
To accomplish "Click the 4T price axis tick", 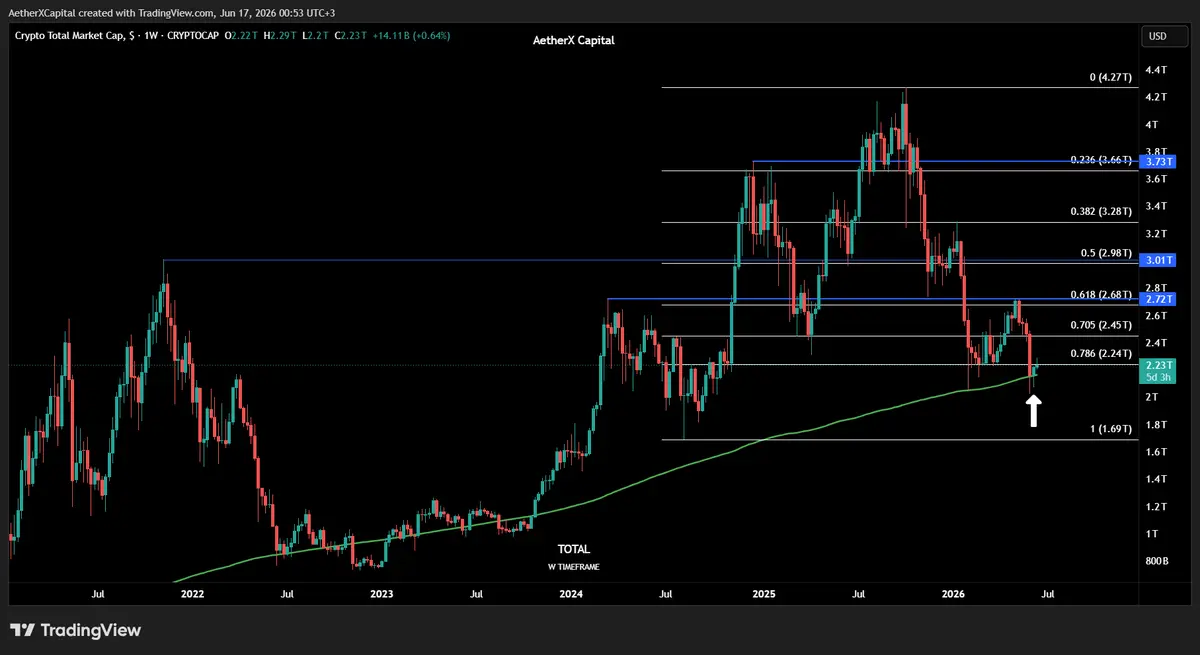I will pyautogui.click(x=1152, y=125).
